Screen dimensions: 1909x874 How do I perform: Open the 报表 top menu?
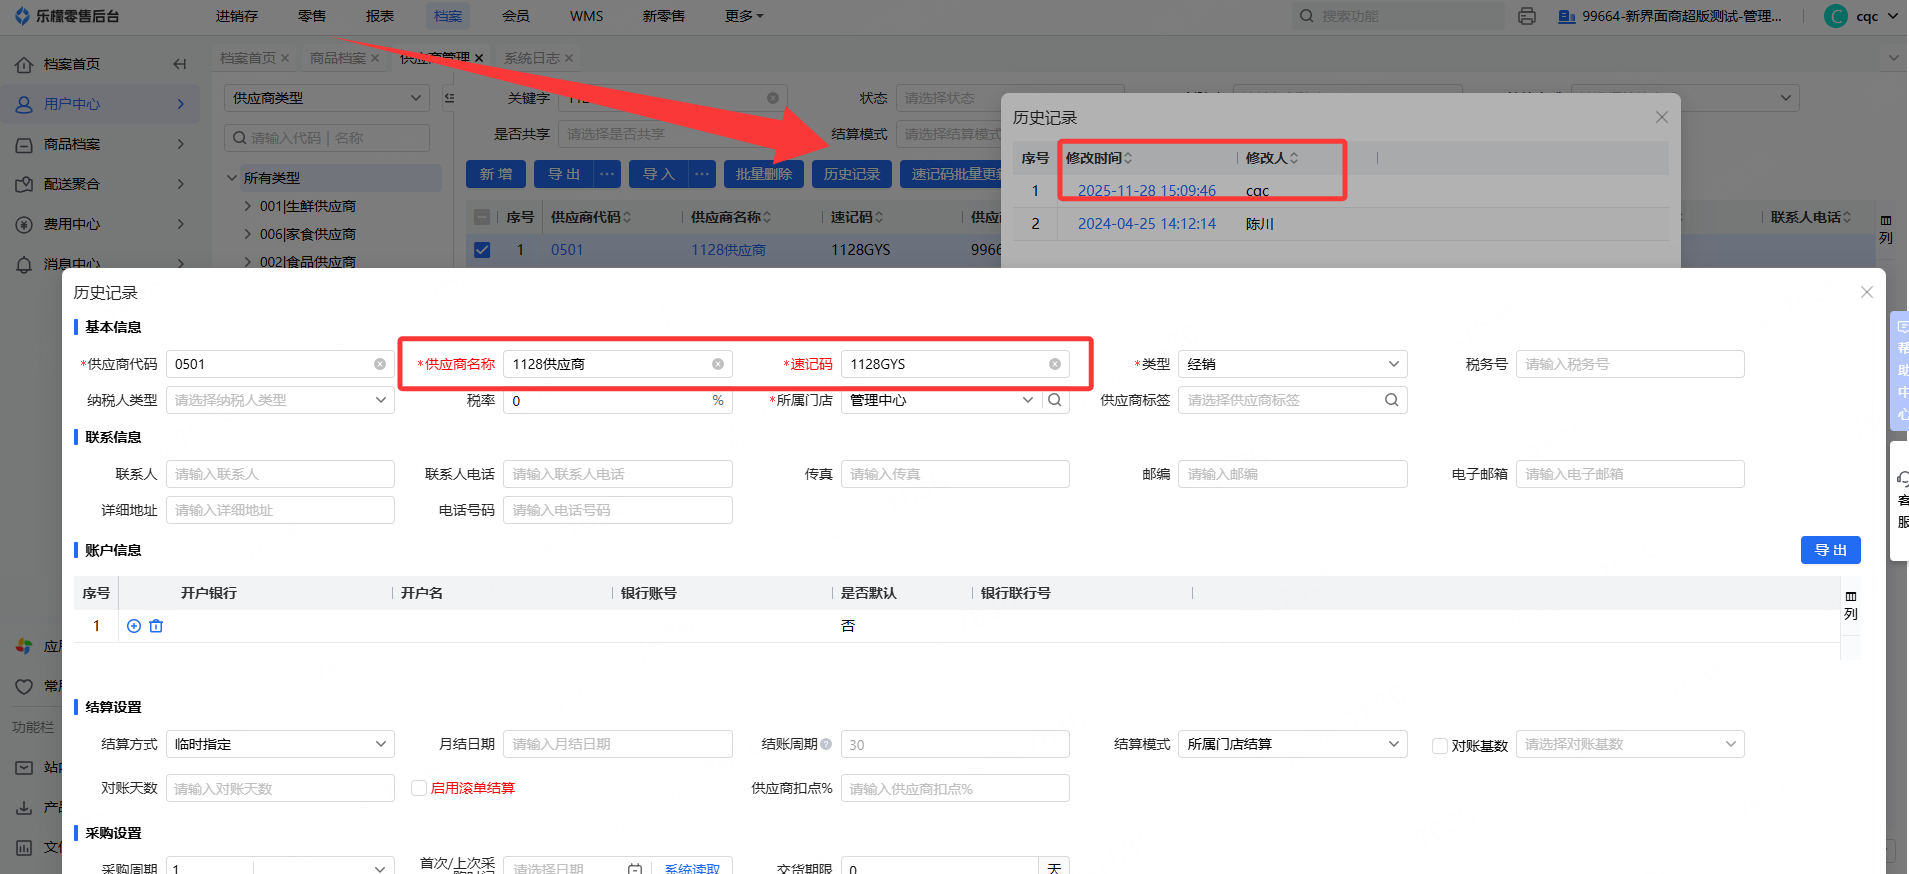click(380, 16)
